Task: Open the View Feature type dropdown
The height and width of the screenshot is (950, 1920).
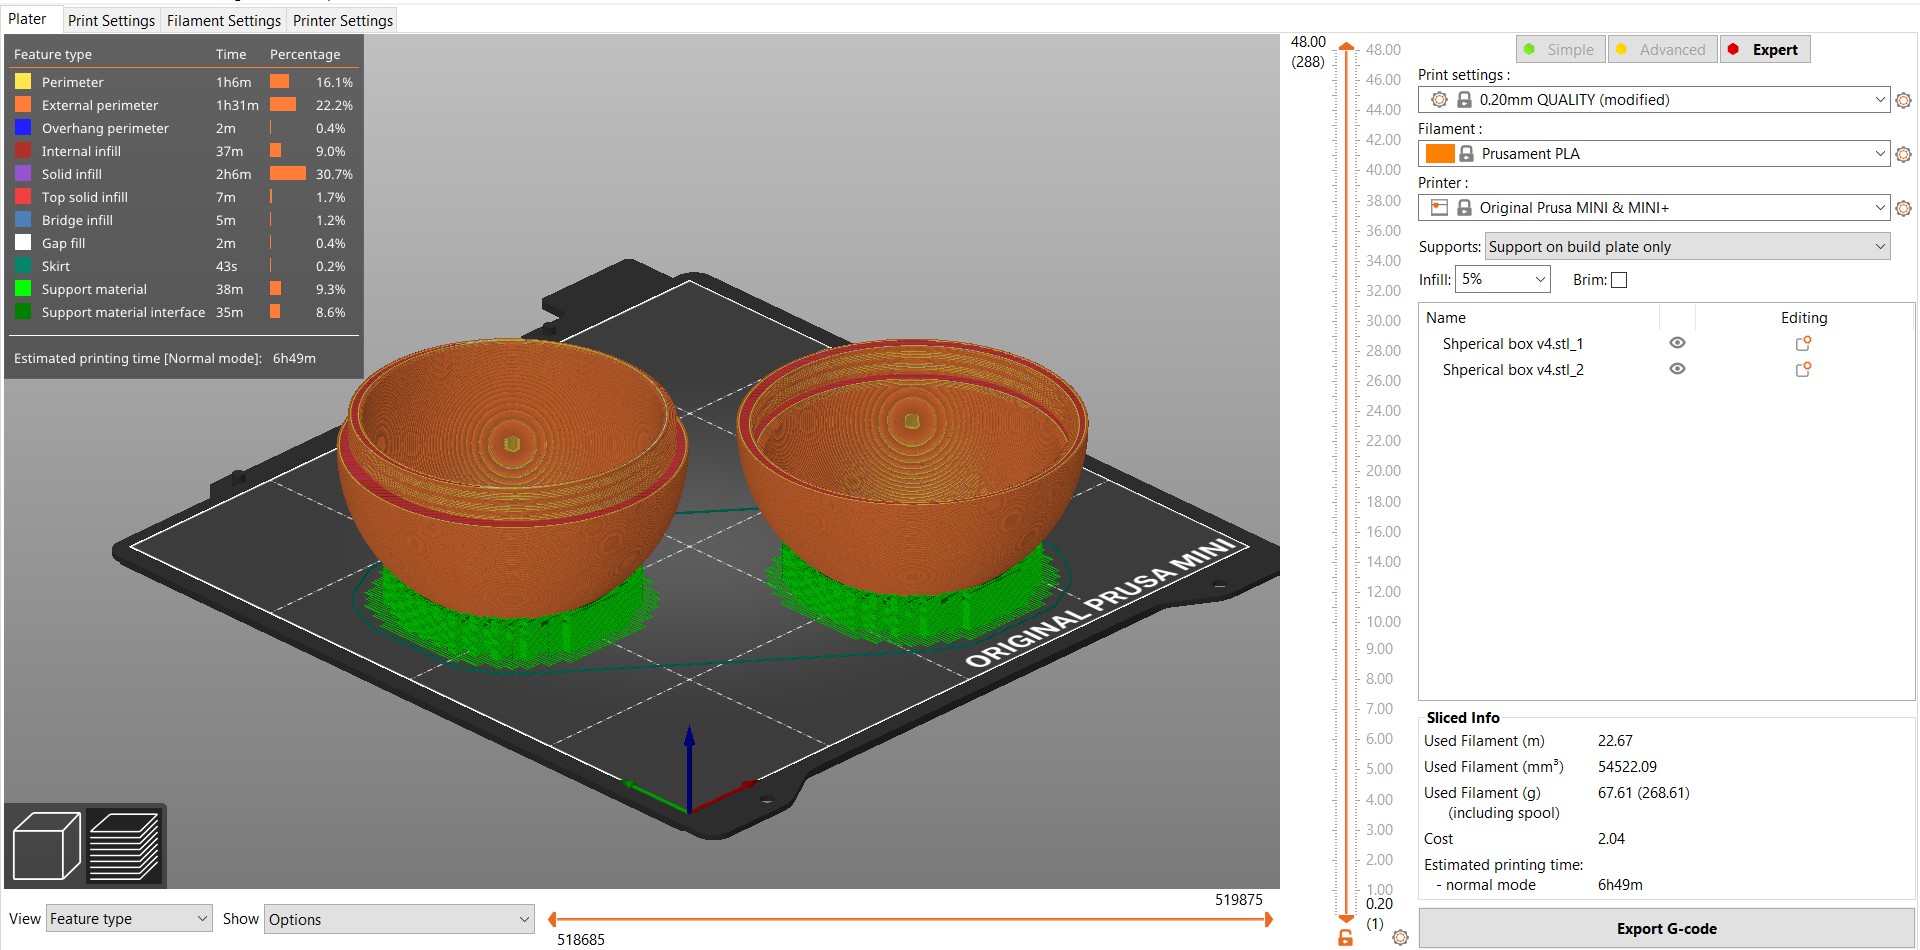Action: pos(129,919)
